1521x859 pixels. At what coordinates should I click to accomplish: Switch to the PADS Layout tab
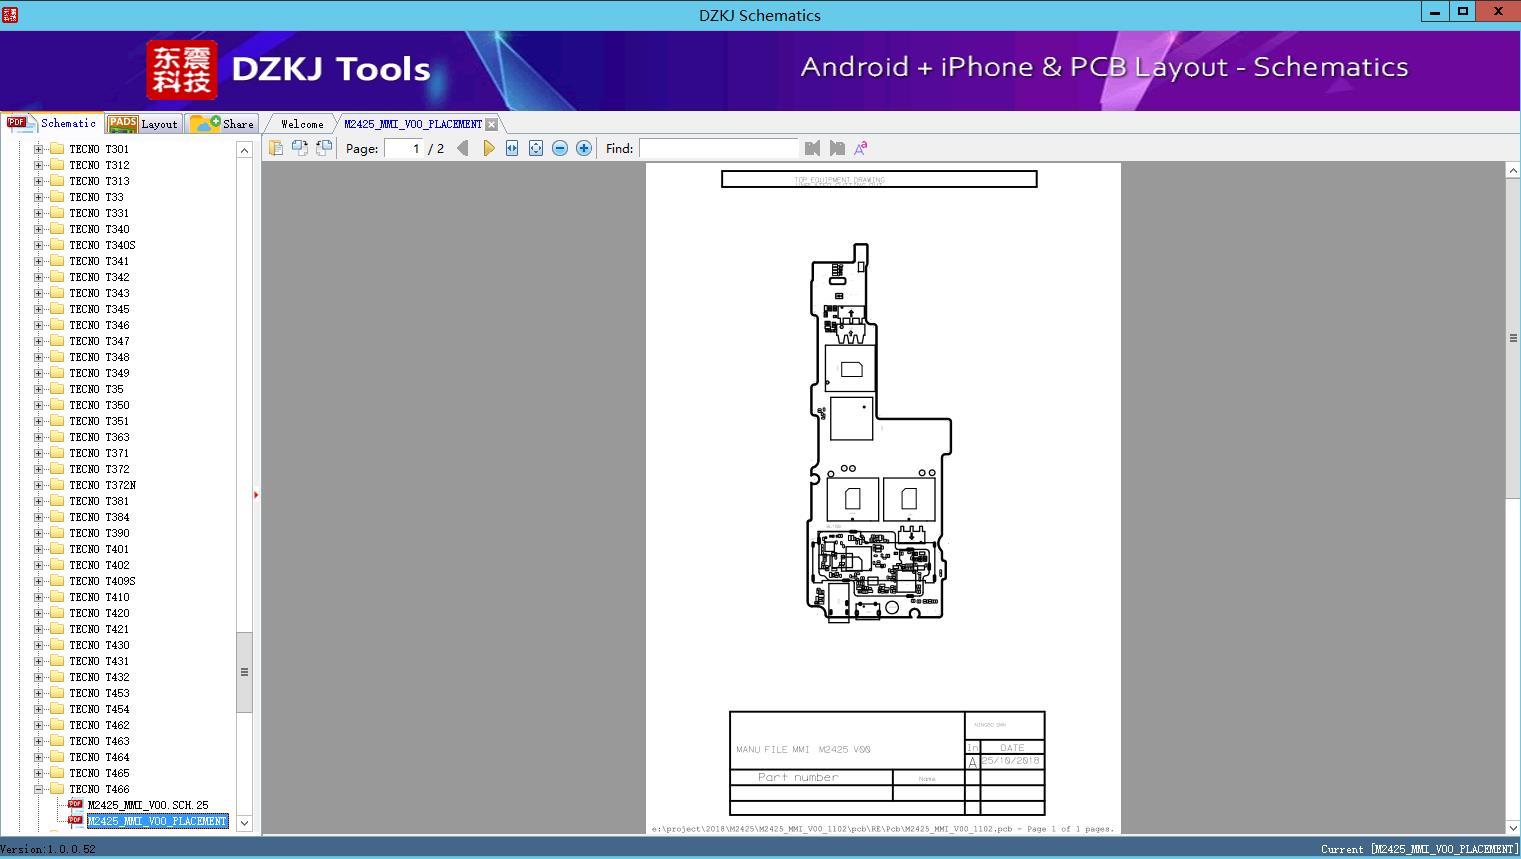pos(143,123)
